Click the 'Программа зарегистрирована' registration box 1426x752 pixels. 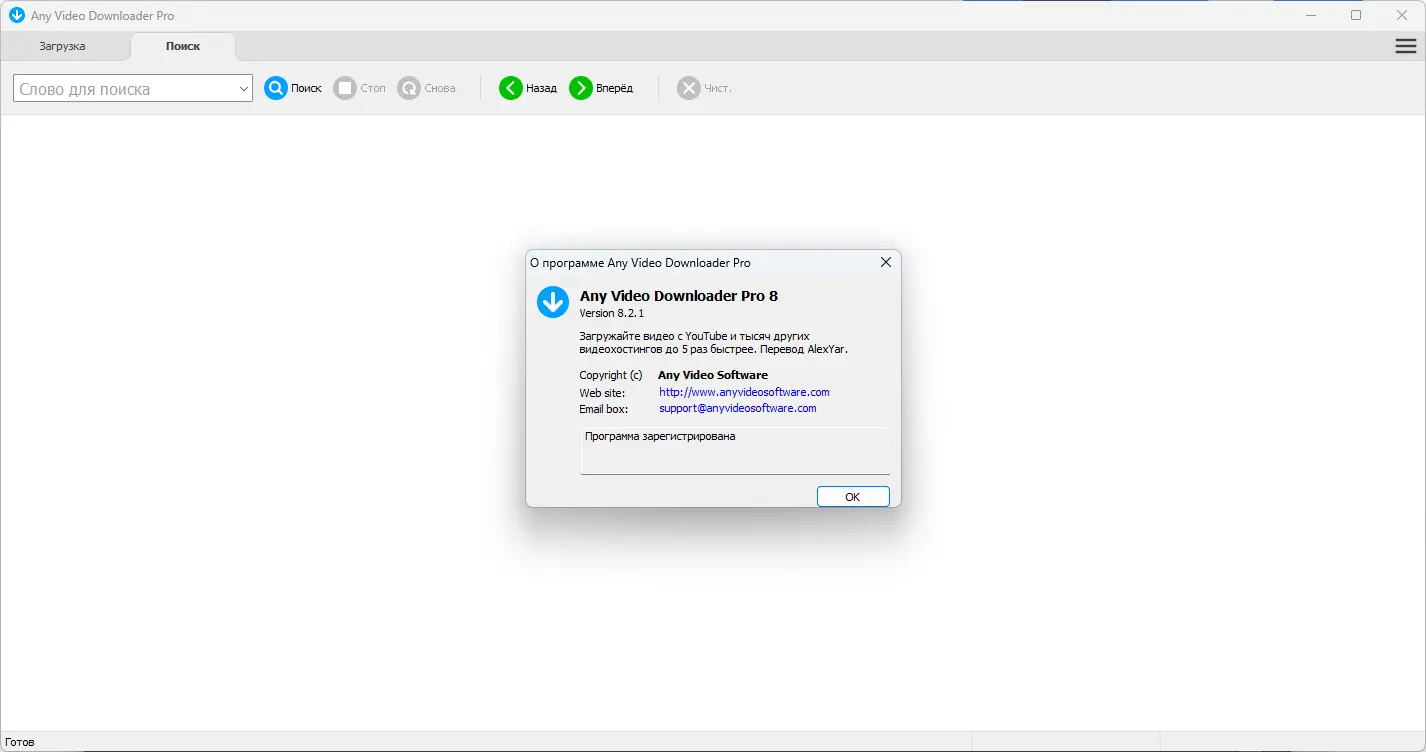point(735,451)
